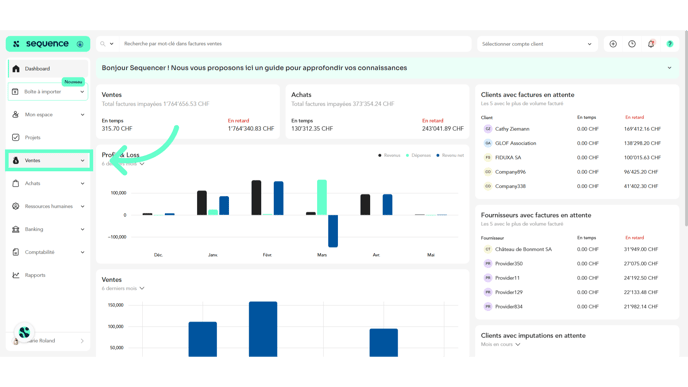Open Comptabilité in the sidebar
The width and height of the screenshot is (688, 387).
pos(48,252)
